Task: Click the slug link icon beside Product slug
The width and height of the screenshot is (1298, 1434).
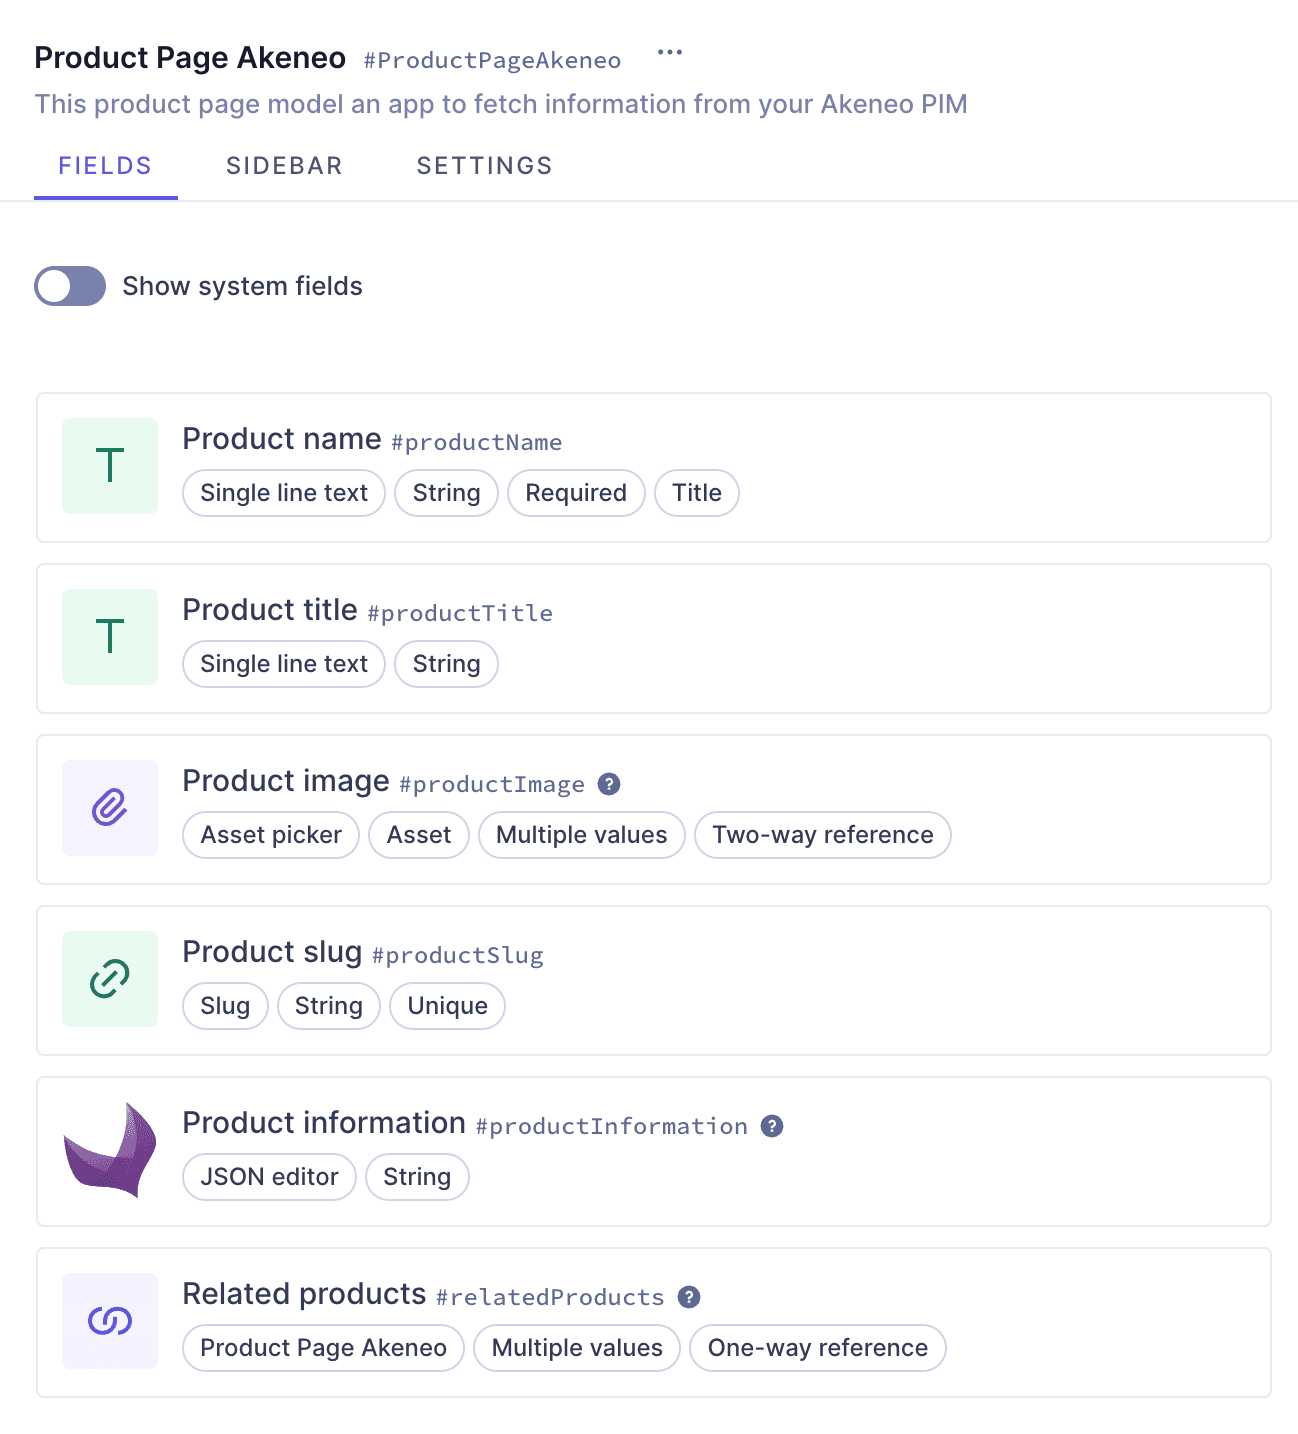Action: point(109,978)
